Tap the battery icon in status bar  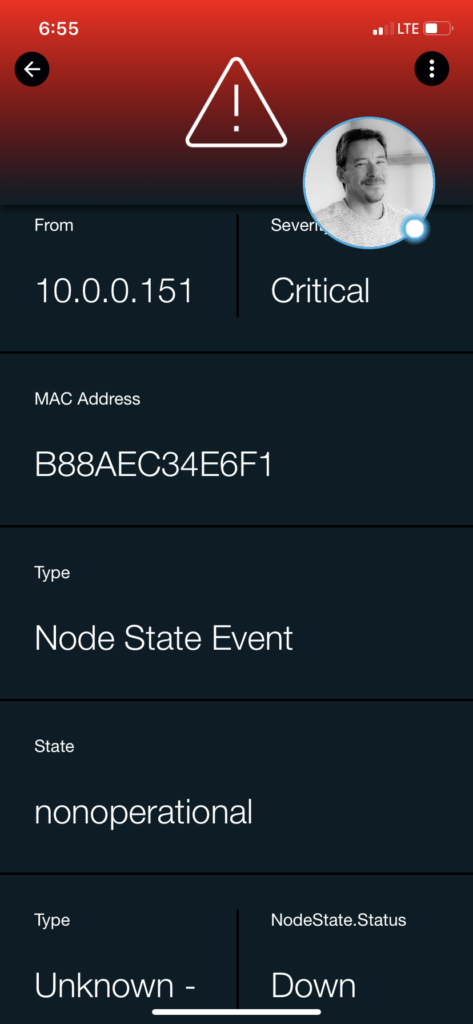(x=438, y=29)
